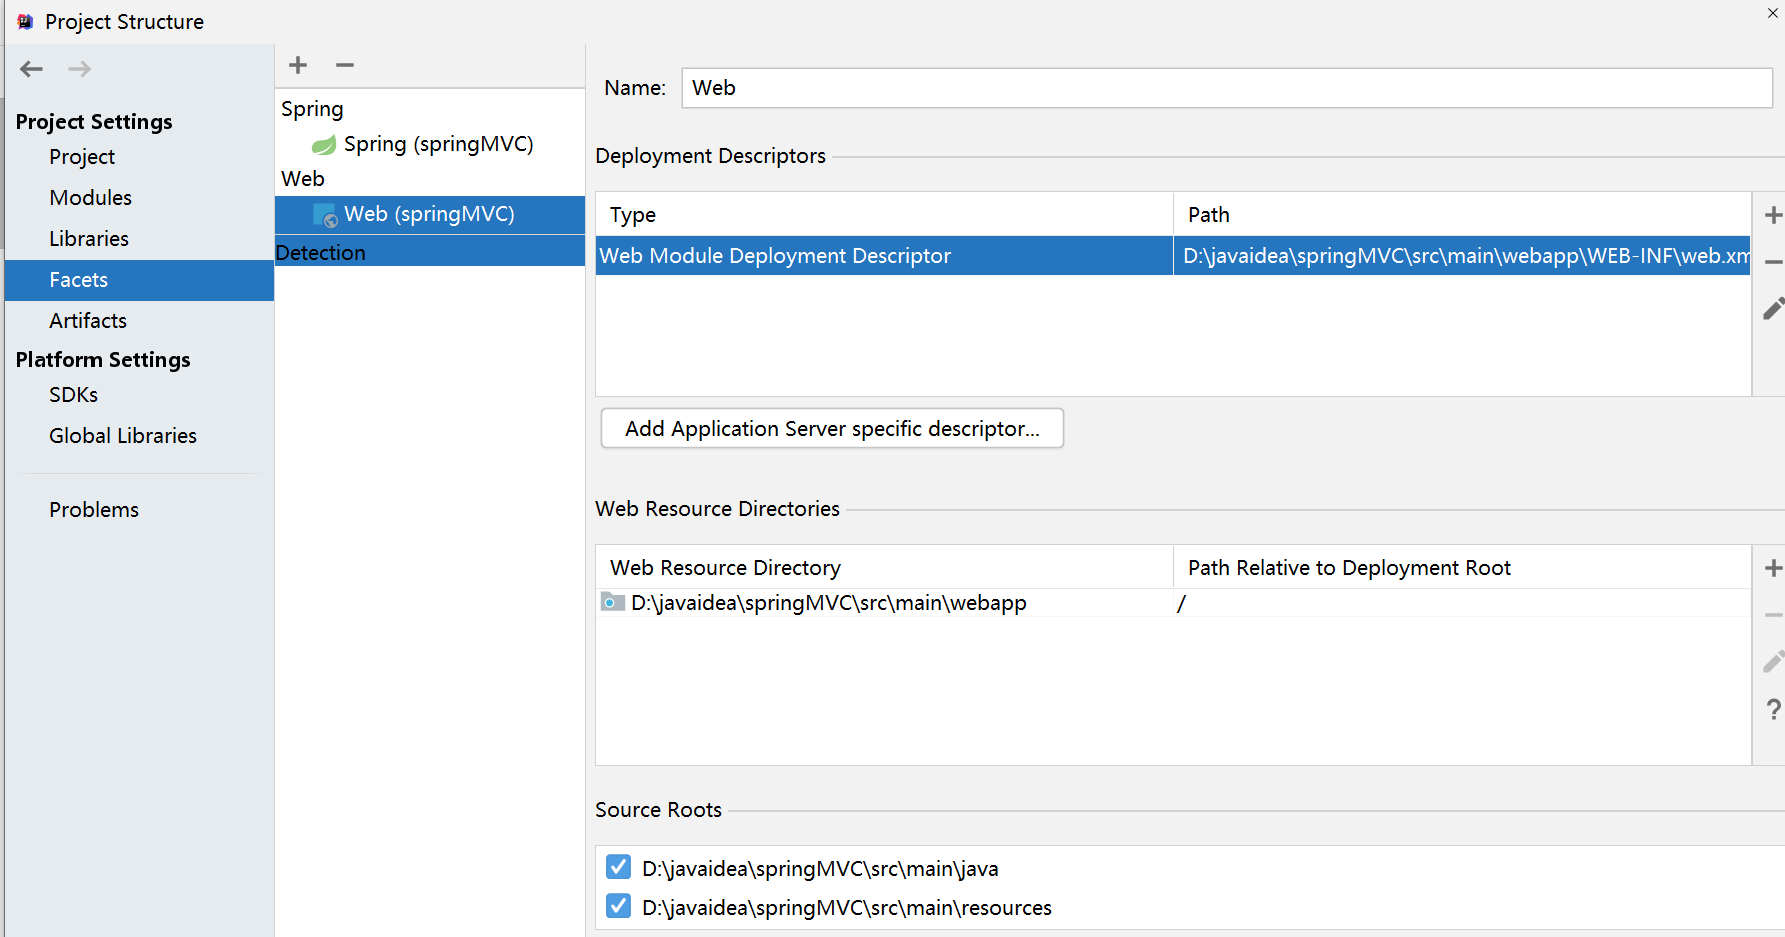Add a deployment descriptor with plus icon
This screenshot has height=937, width=1785.
pos(1773,215)
